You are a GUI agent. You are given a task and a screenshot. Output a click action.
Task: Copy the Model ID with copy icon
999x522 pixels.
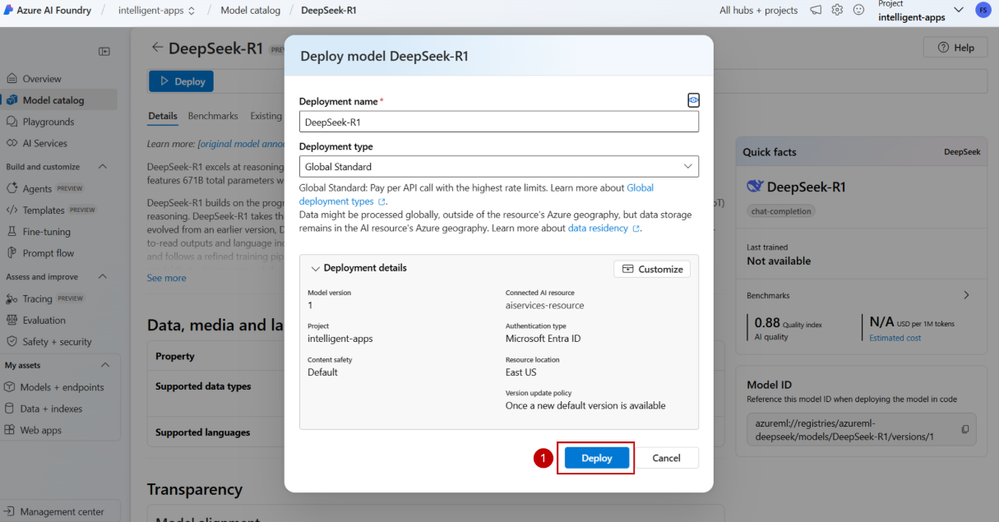pos(965,430)
